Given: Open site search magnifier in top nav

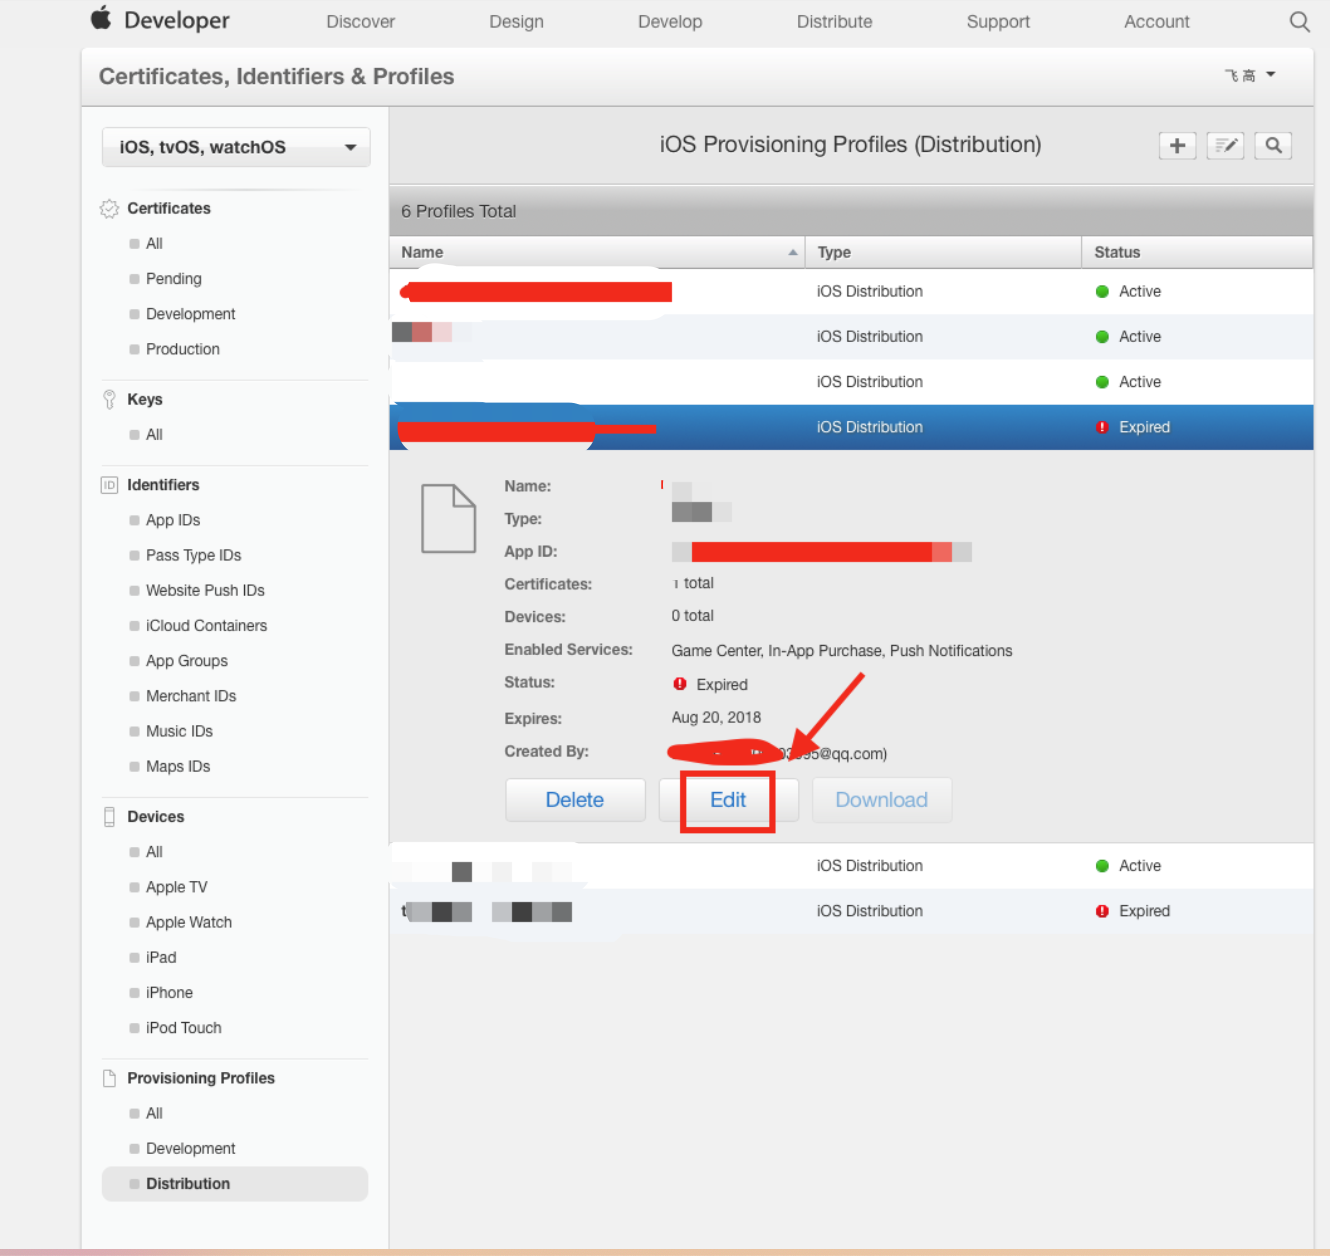Looking at the screenshot, I should click(x=1299, y=22).
